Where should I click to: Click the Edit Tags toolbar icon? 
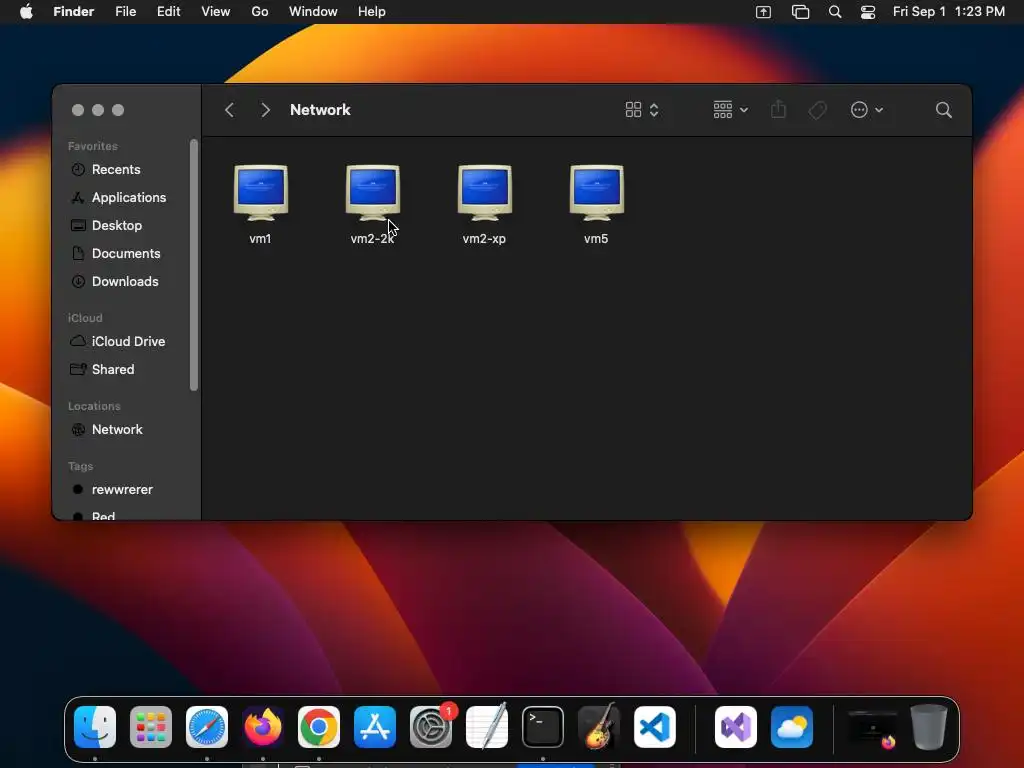(x=818, y=110)
